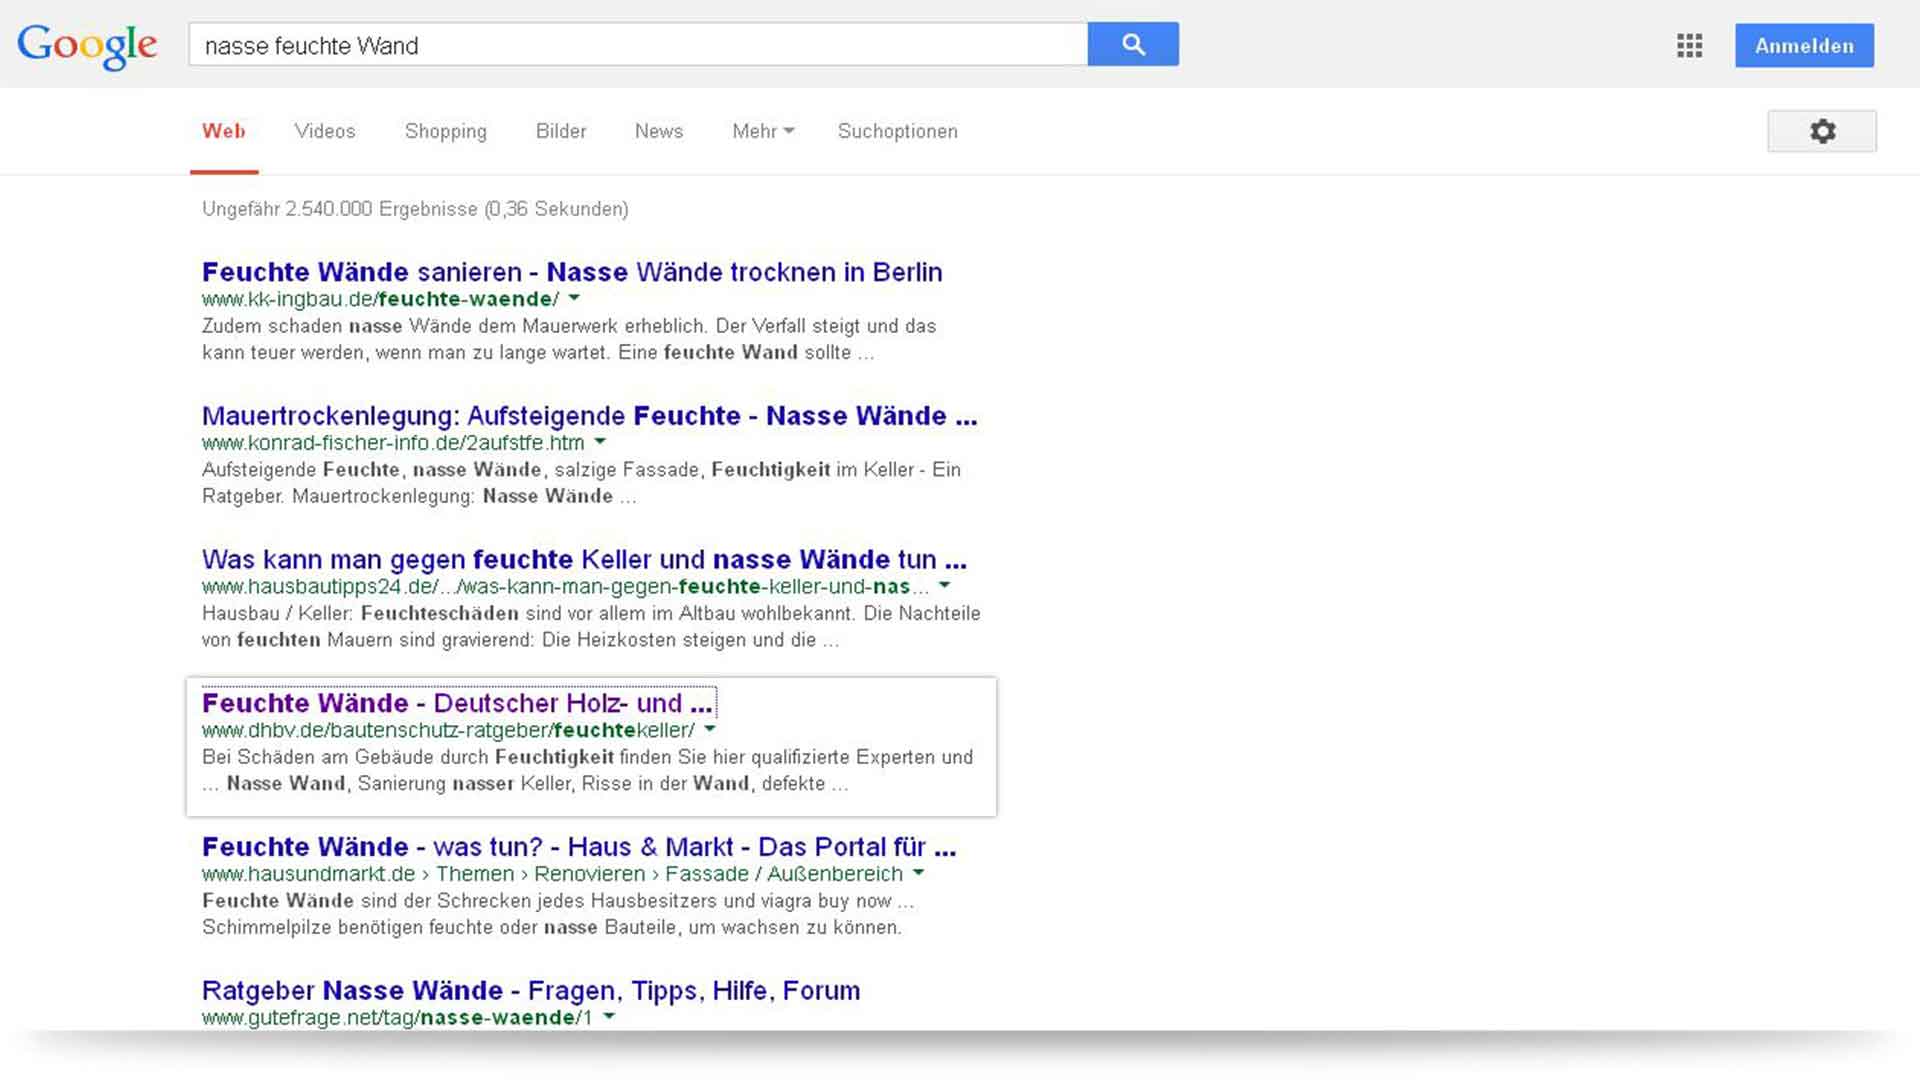Expand arrow next to hausbautipps24.de URL
Image resolution: width=1920 pixels, height=1080 pixels.
(944, 585)
